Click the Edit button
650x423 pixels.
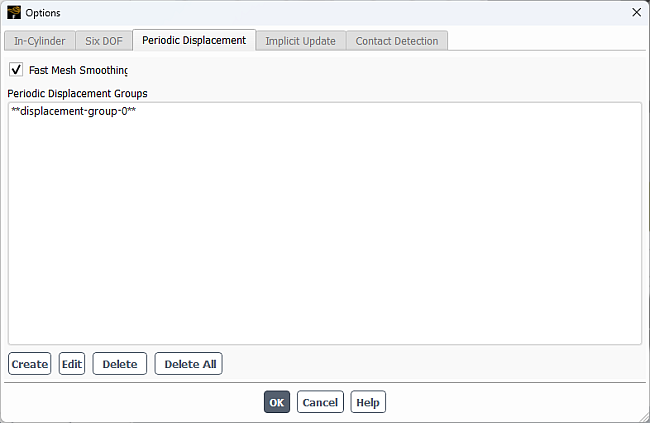pyautogui.click(x=72, y=364)
